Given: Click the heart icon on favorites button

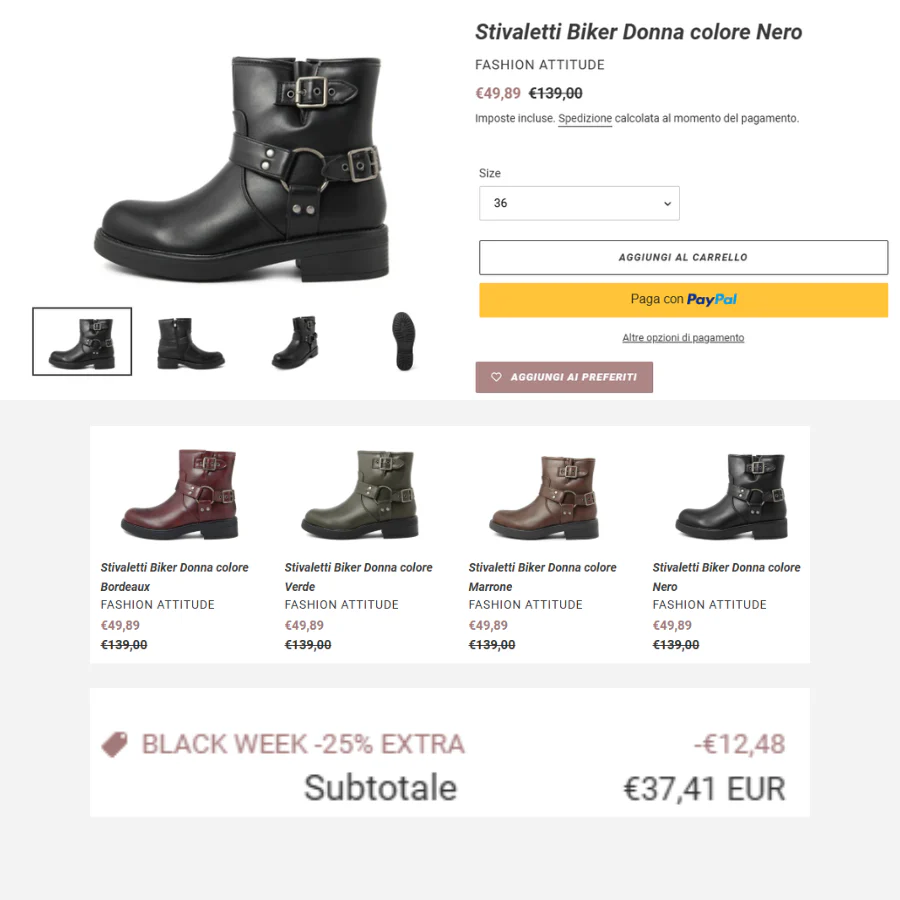Looking at the screenshot, I should 496,377.
